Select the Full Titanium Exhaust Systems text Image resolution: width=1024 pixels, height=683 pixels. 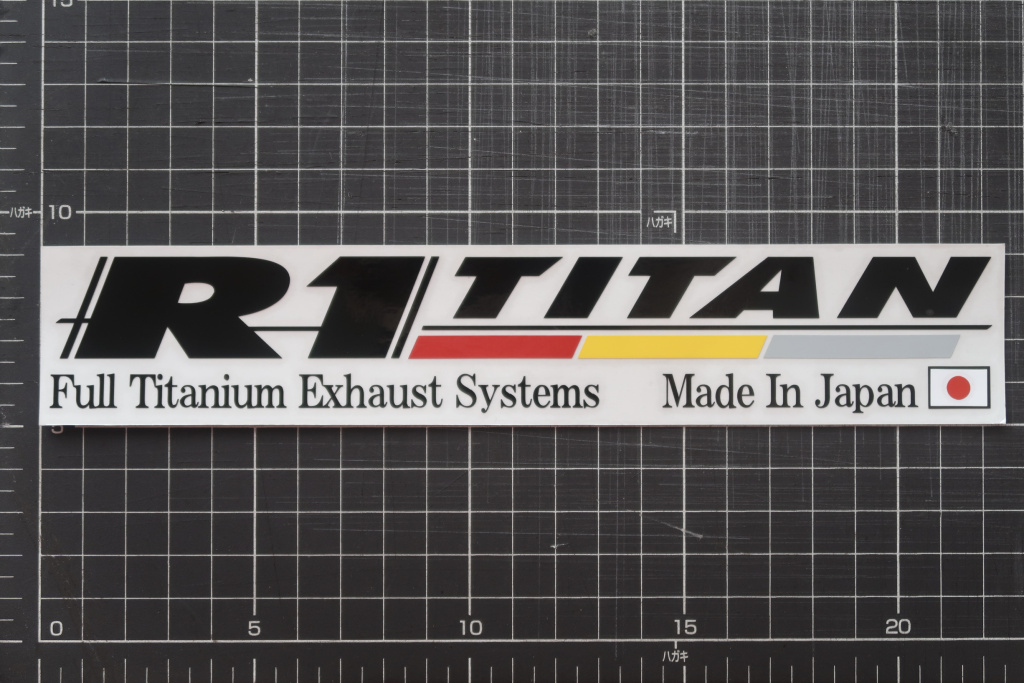(325, 390)
